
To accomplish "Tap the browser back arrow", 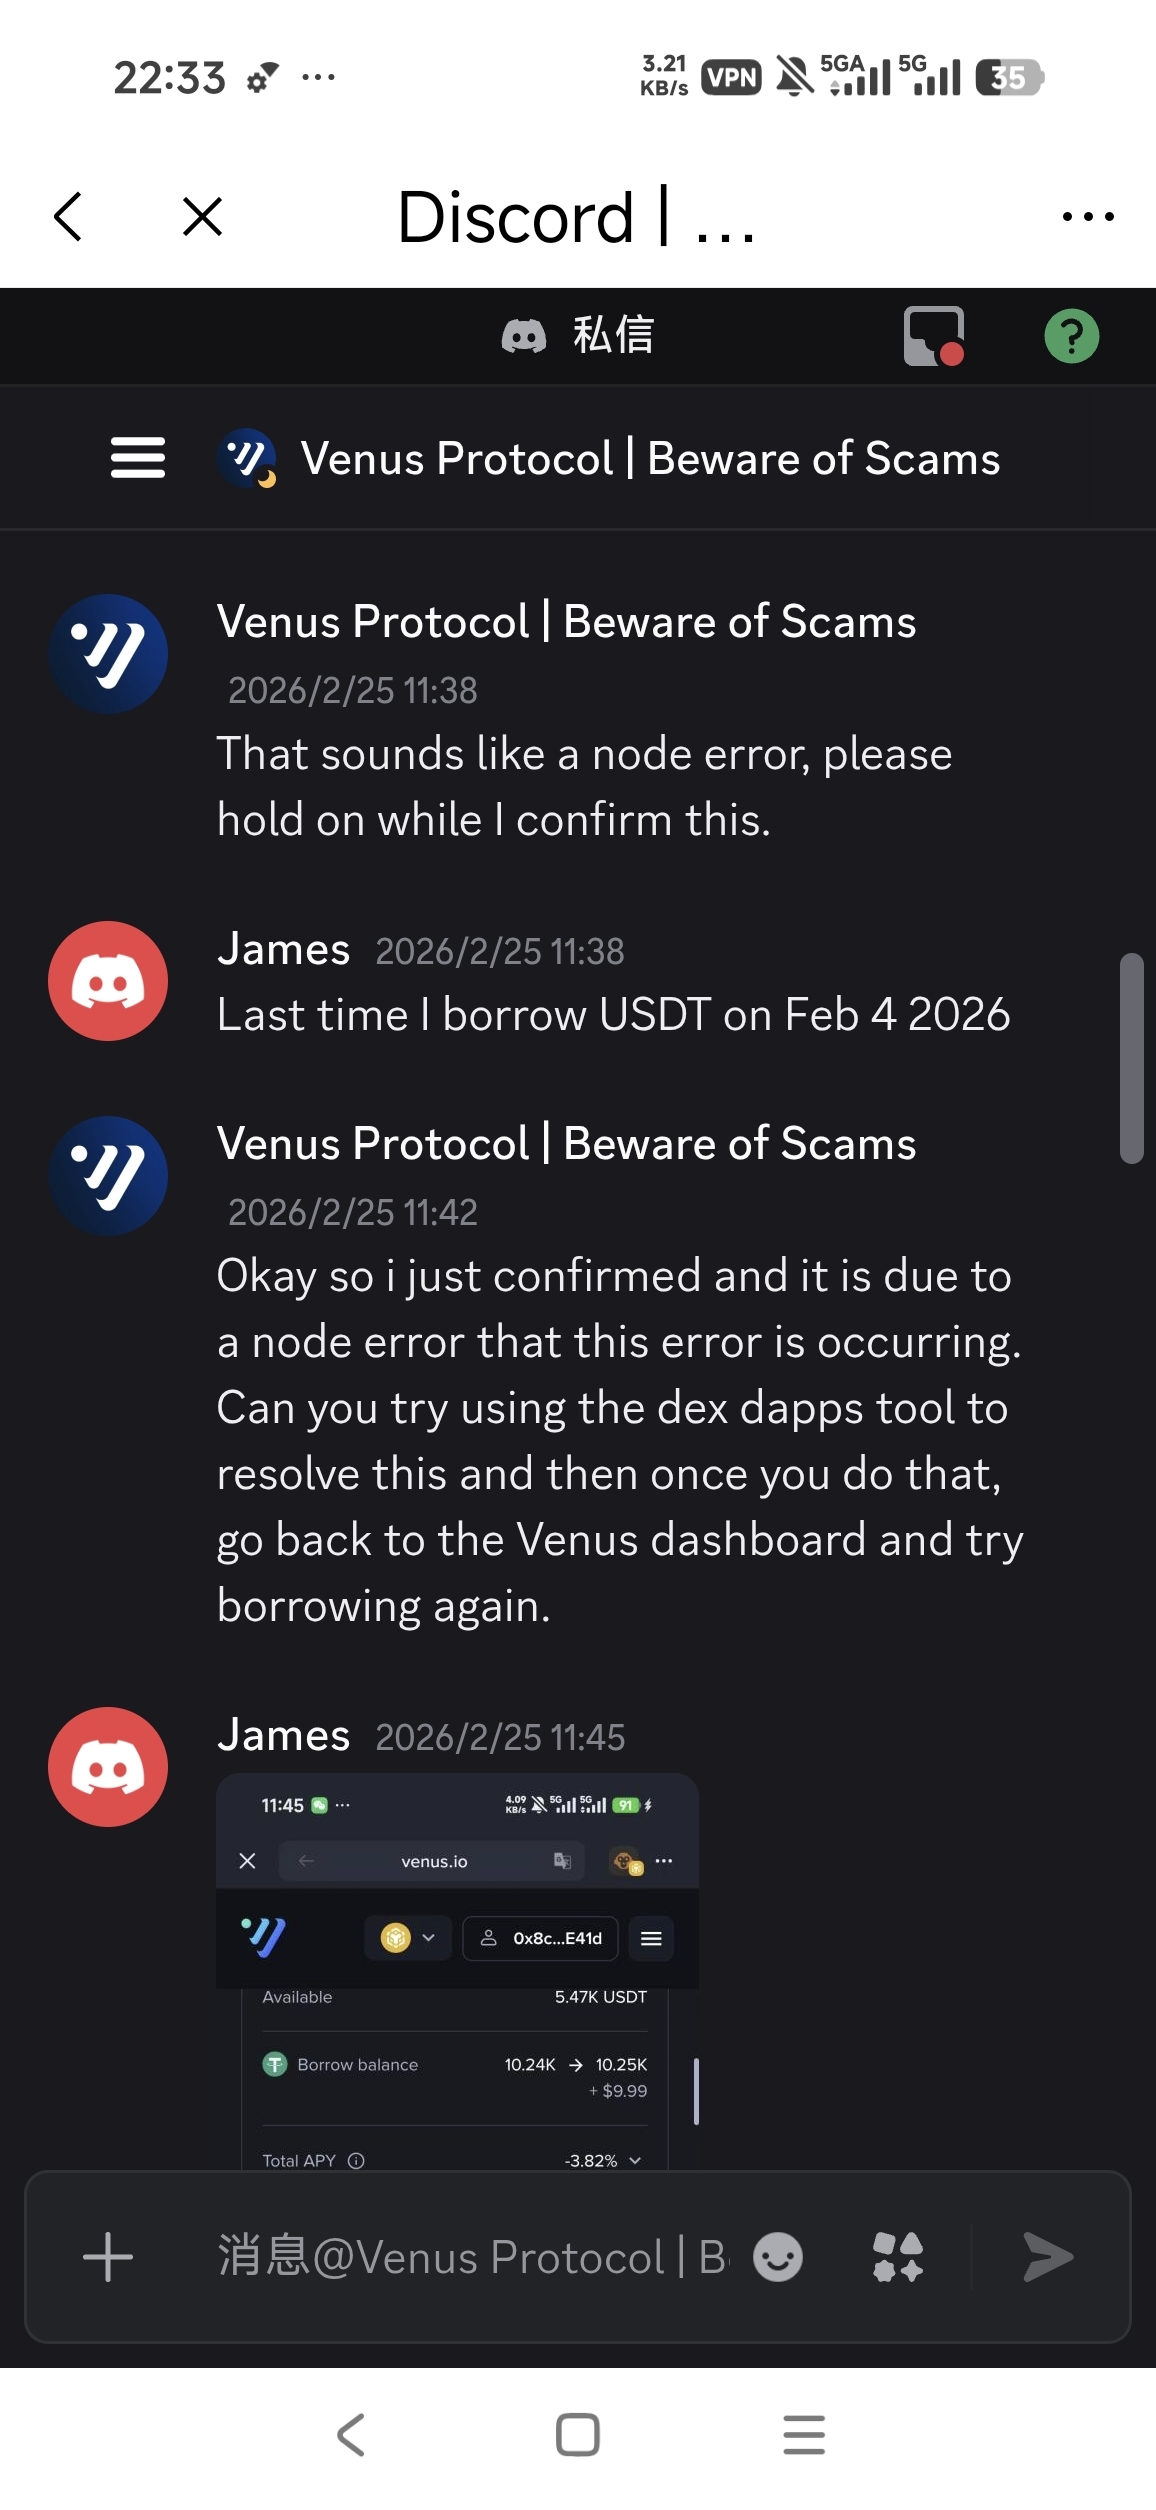I will 68,216.
